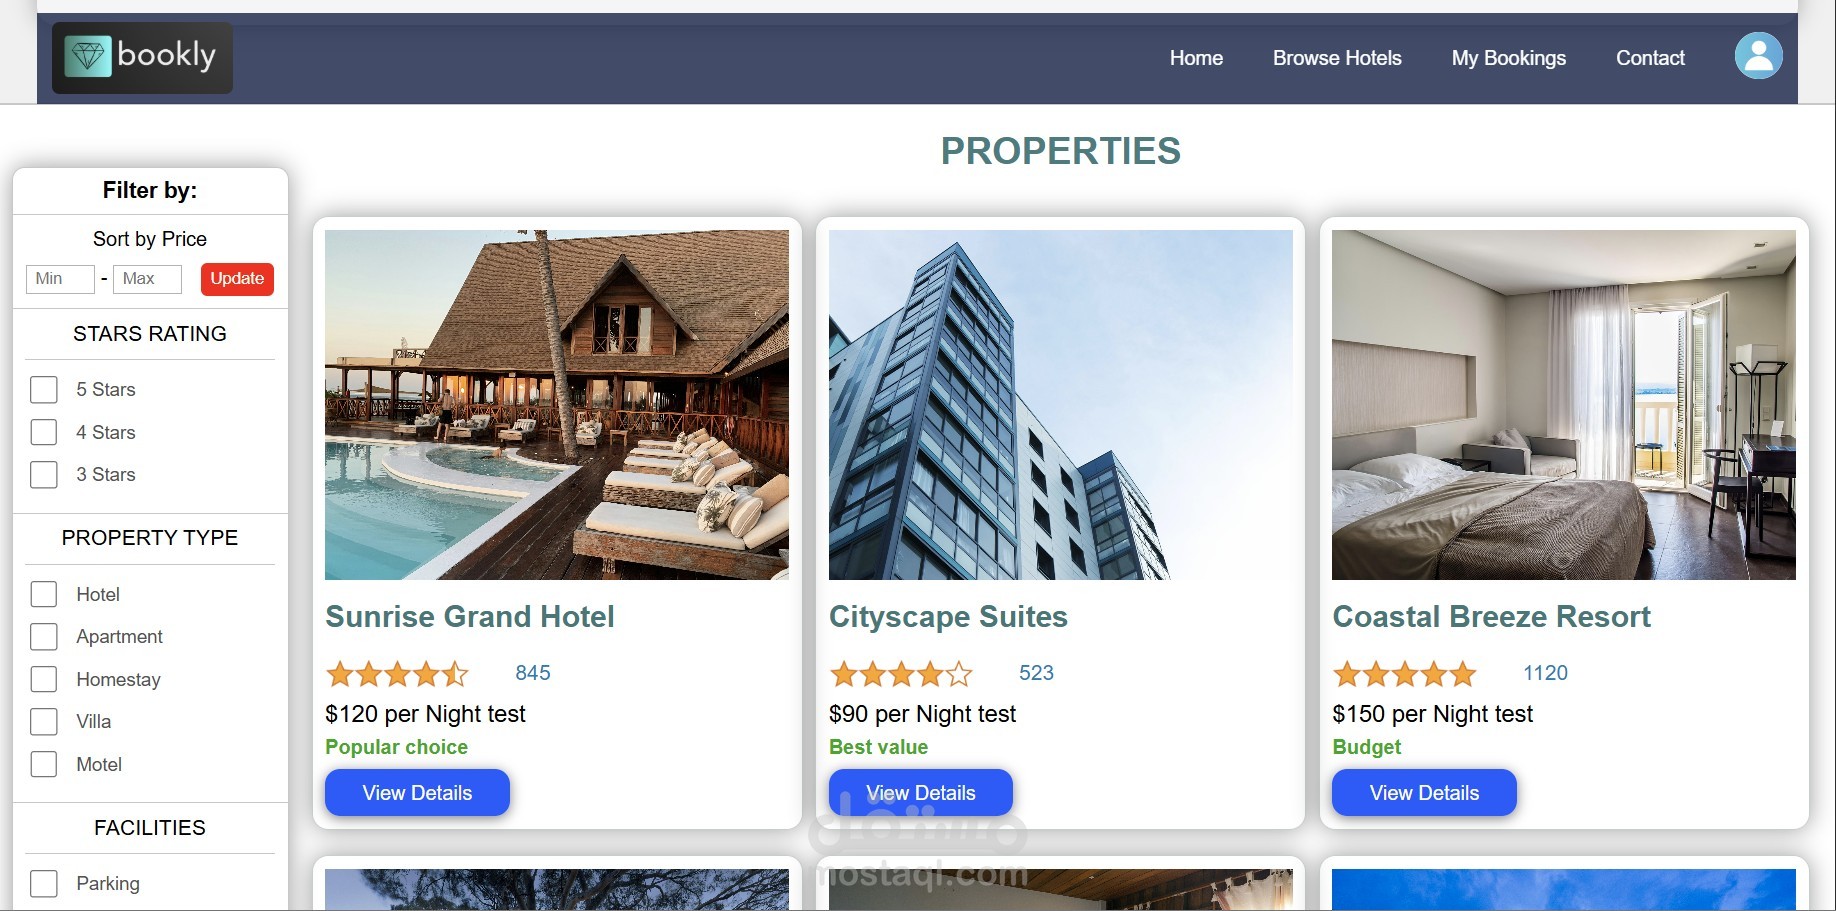Click the Min price input field

(x=60, y=279)
